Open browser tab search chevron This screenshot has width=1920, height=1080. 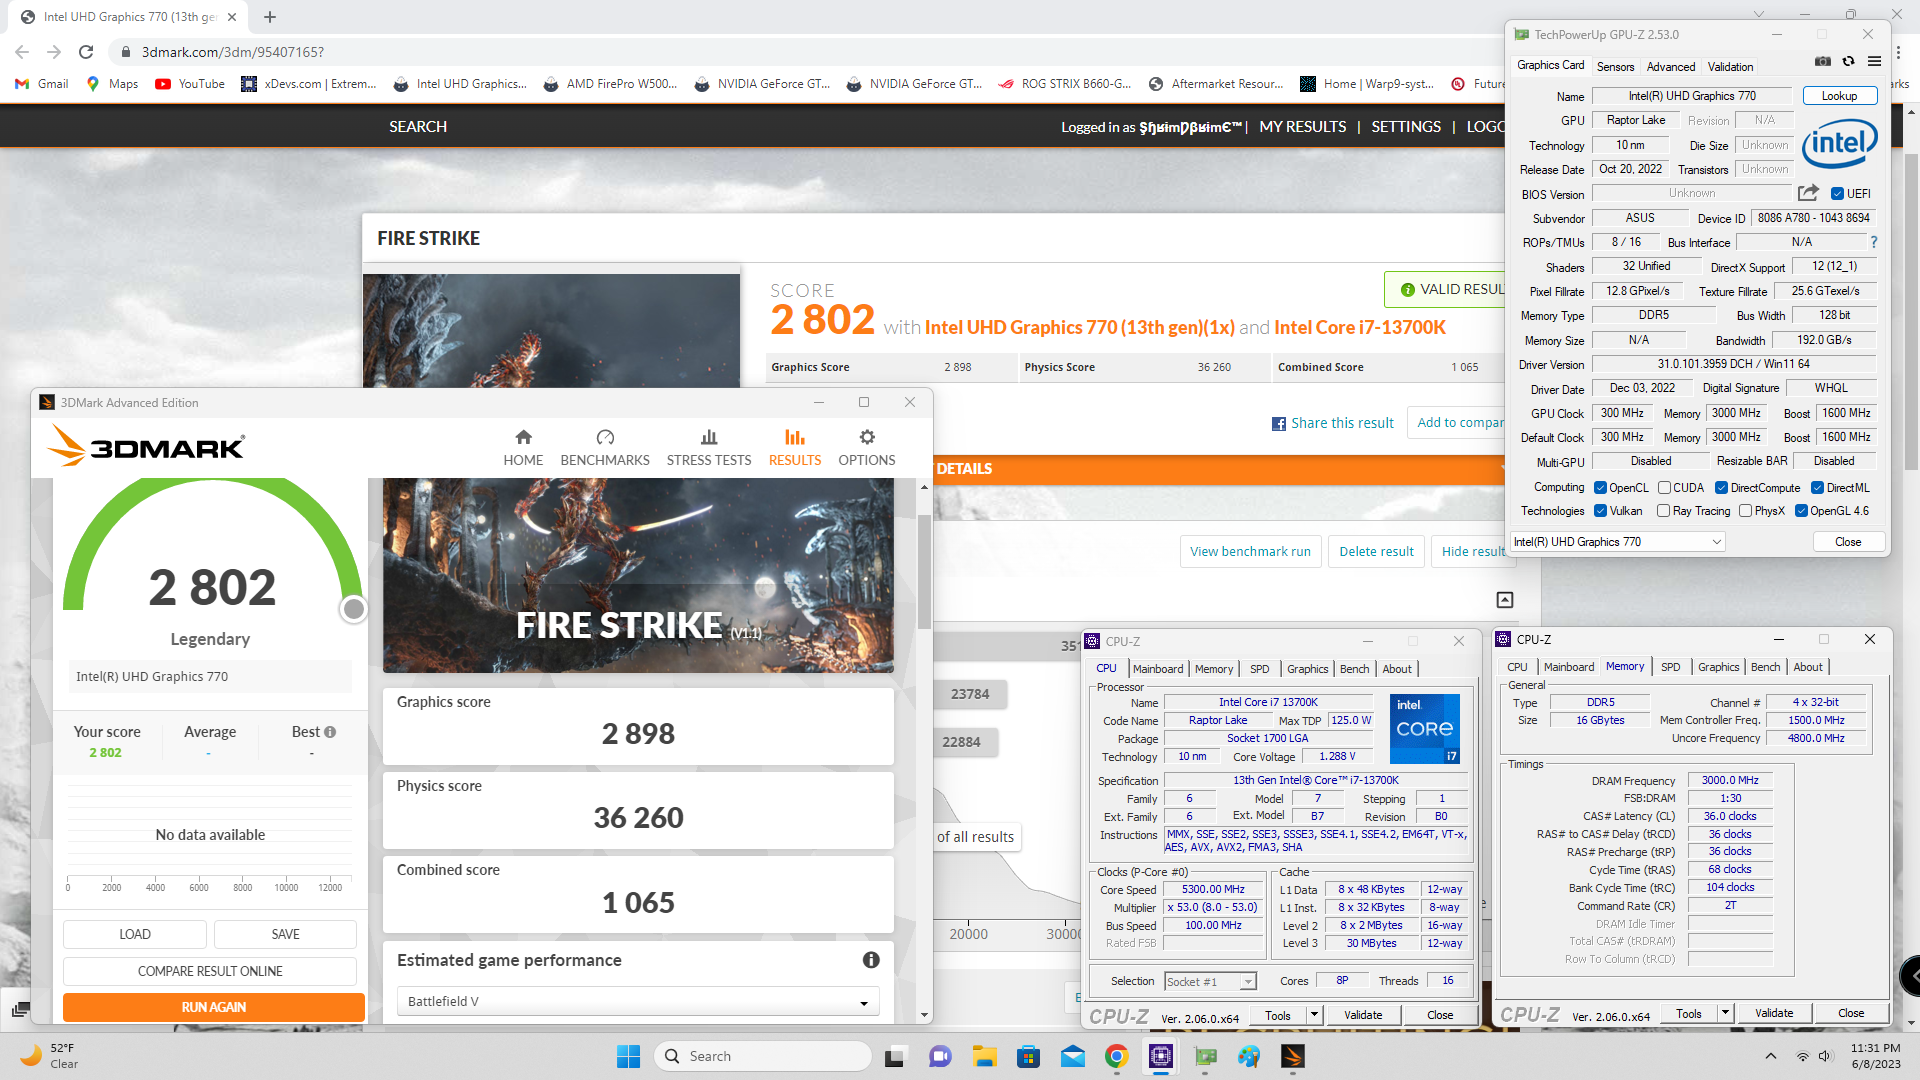[1760, 15]
